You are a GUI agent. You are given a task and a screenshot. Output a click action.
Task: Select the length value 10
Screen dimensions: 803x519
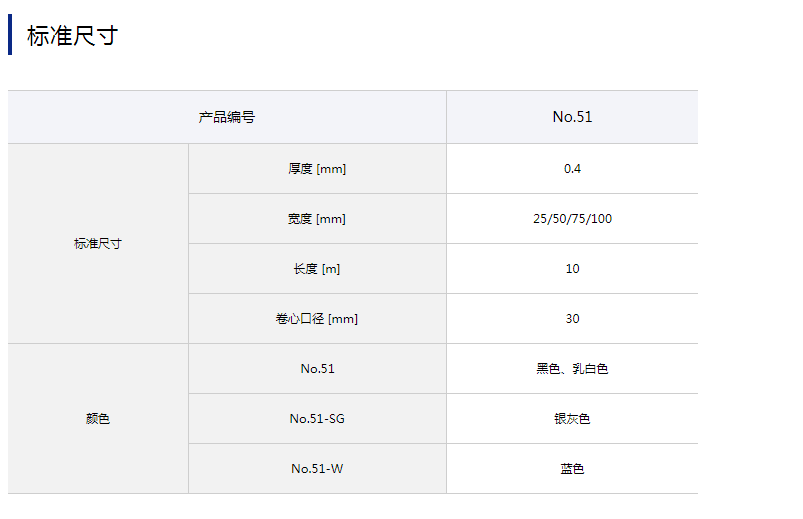pyautogui.click(x=572, y=269)
